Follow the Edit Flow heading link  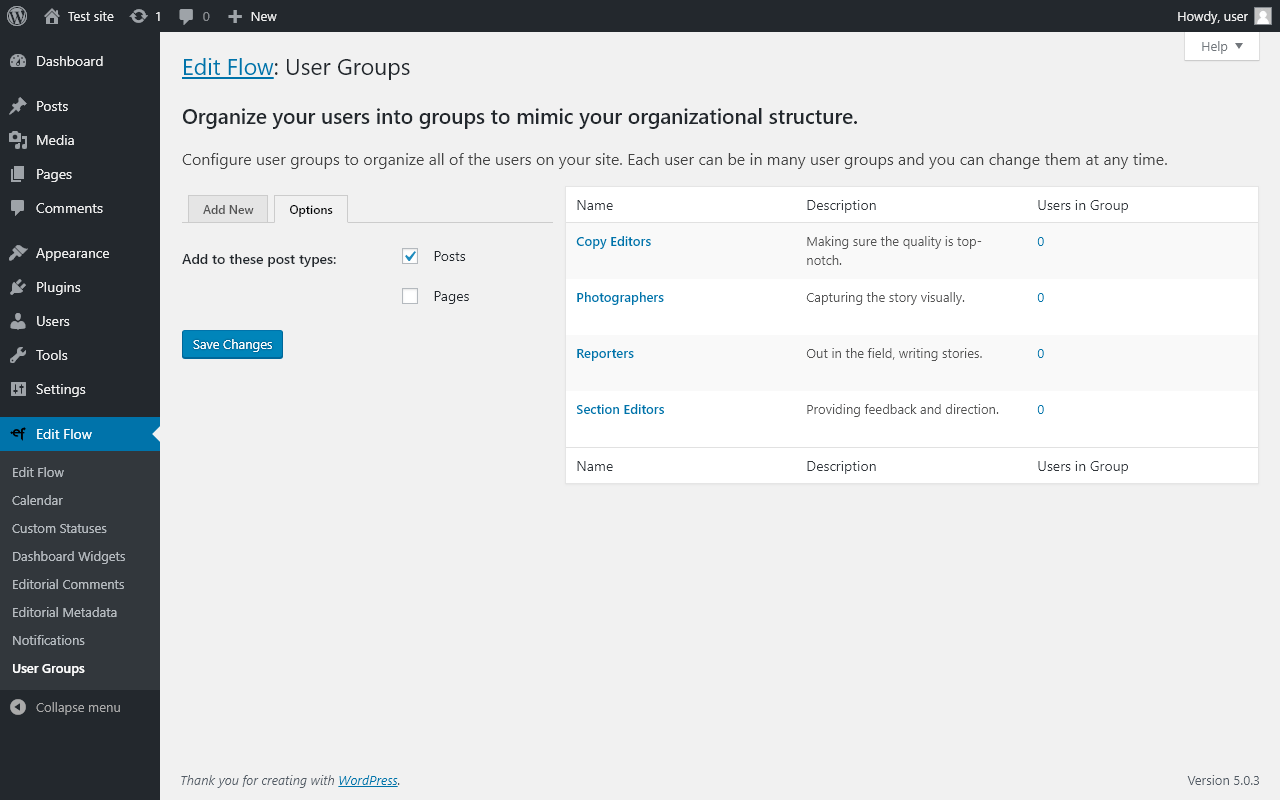tap(228, 67)
